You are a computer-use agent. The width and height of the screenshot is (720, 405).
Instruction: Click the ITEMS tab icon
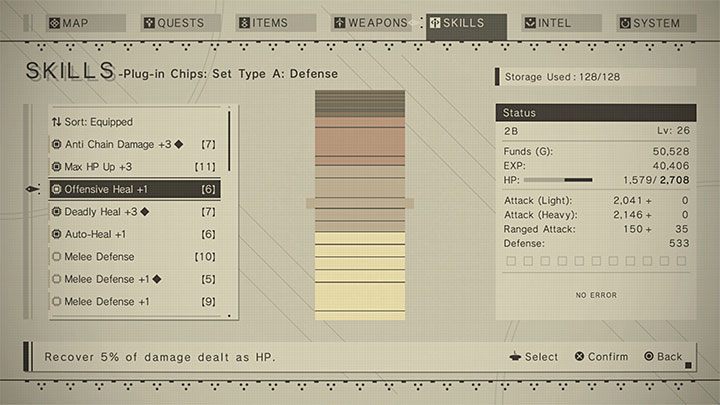pos(244,23)
